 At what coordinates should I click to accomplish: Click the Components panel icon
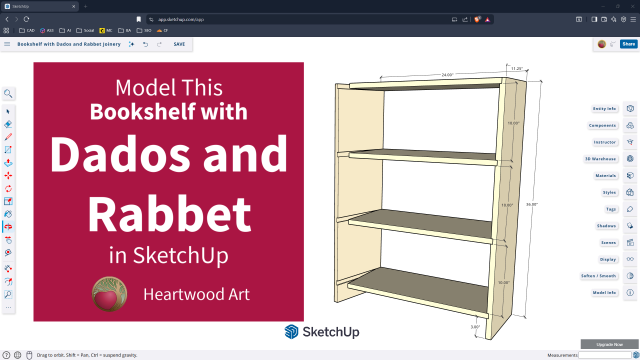[630, 125]
